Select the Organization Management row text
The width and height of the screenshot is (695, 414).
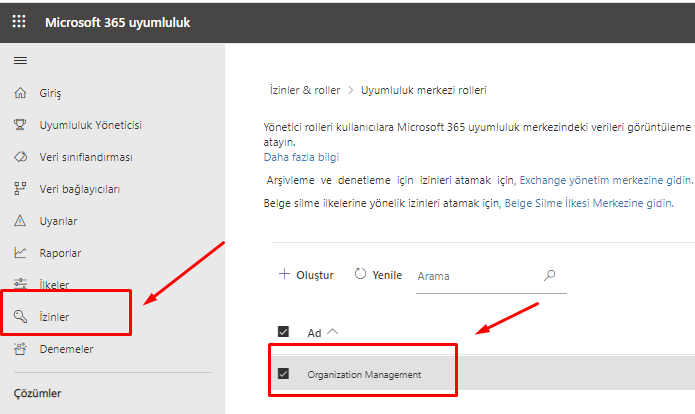[364, 375]
